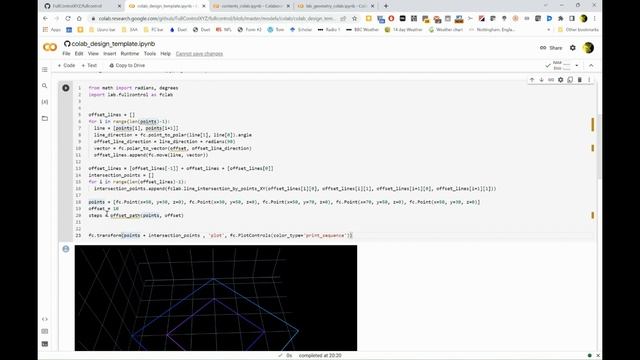Copy link to cell icon
This screenshot has height=360, width=640.
pyautogui.click(x=551, y=80)
